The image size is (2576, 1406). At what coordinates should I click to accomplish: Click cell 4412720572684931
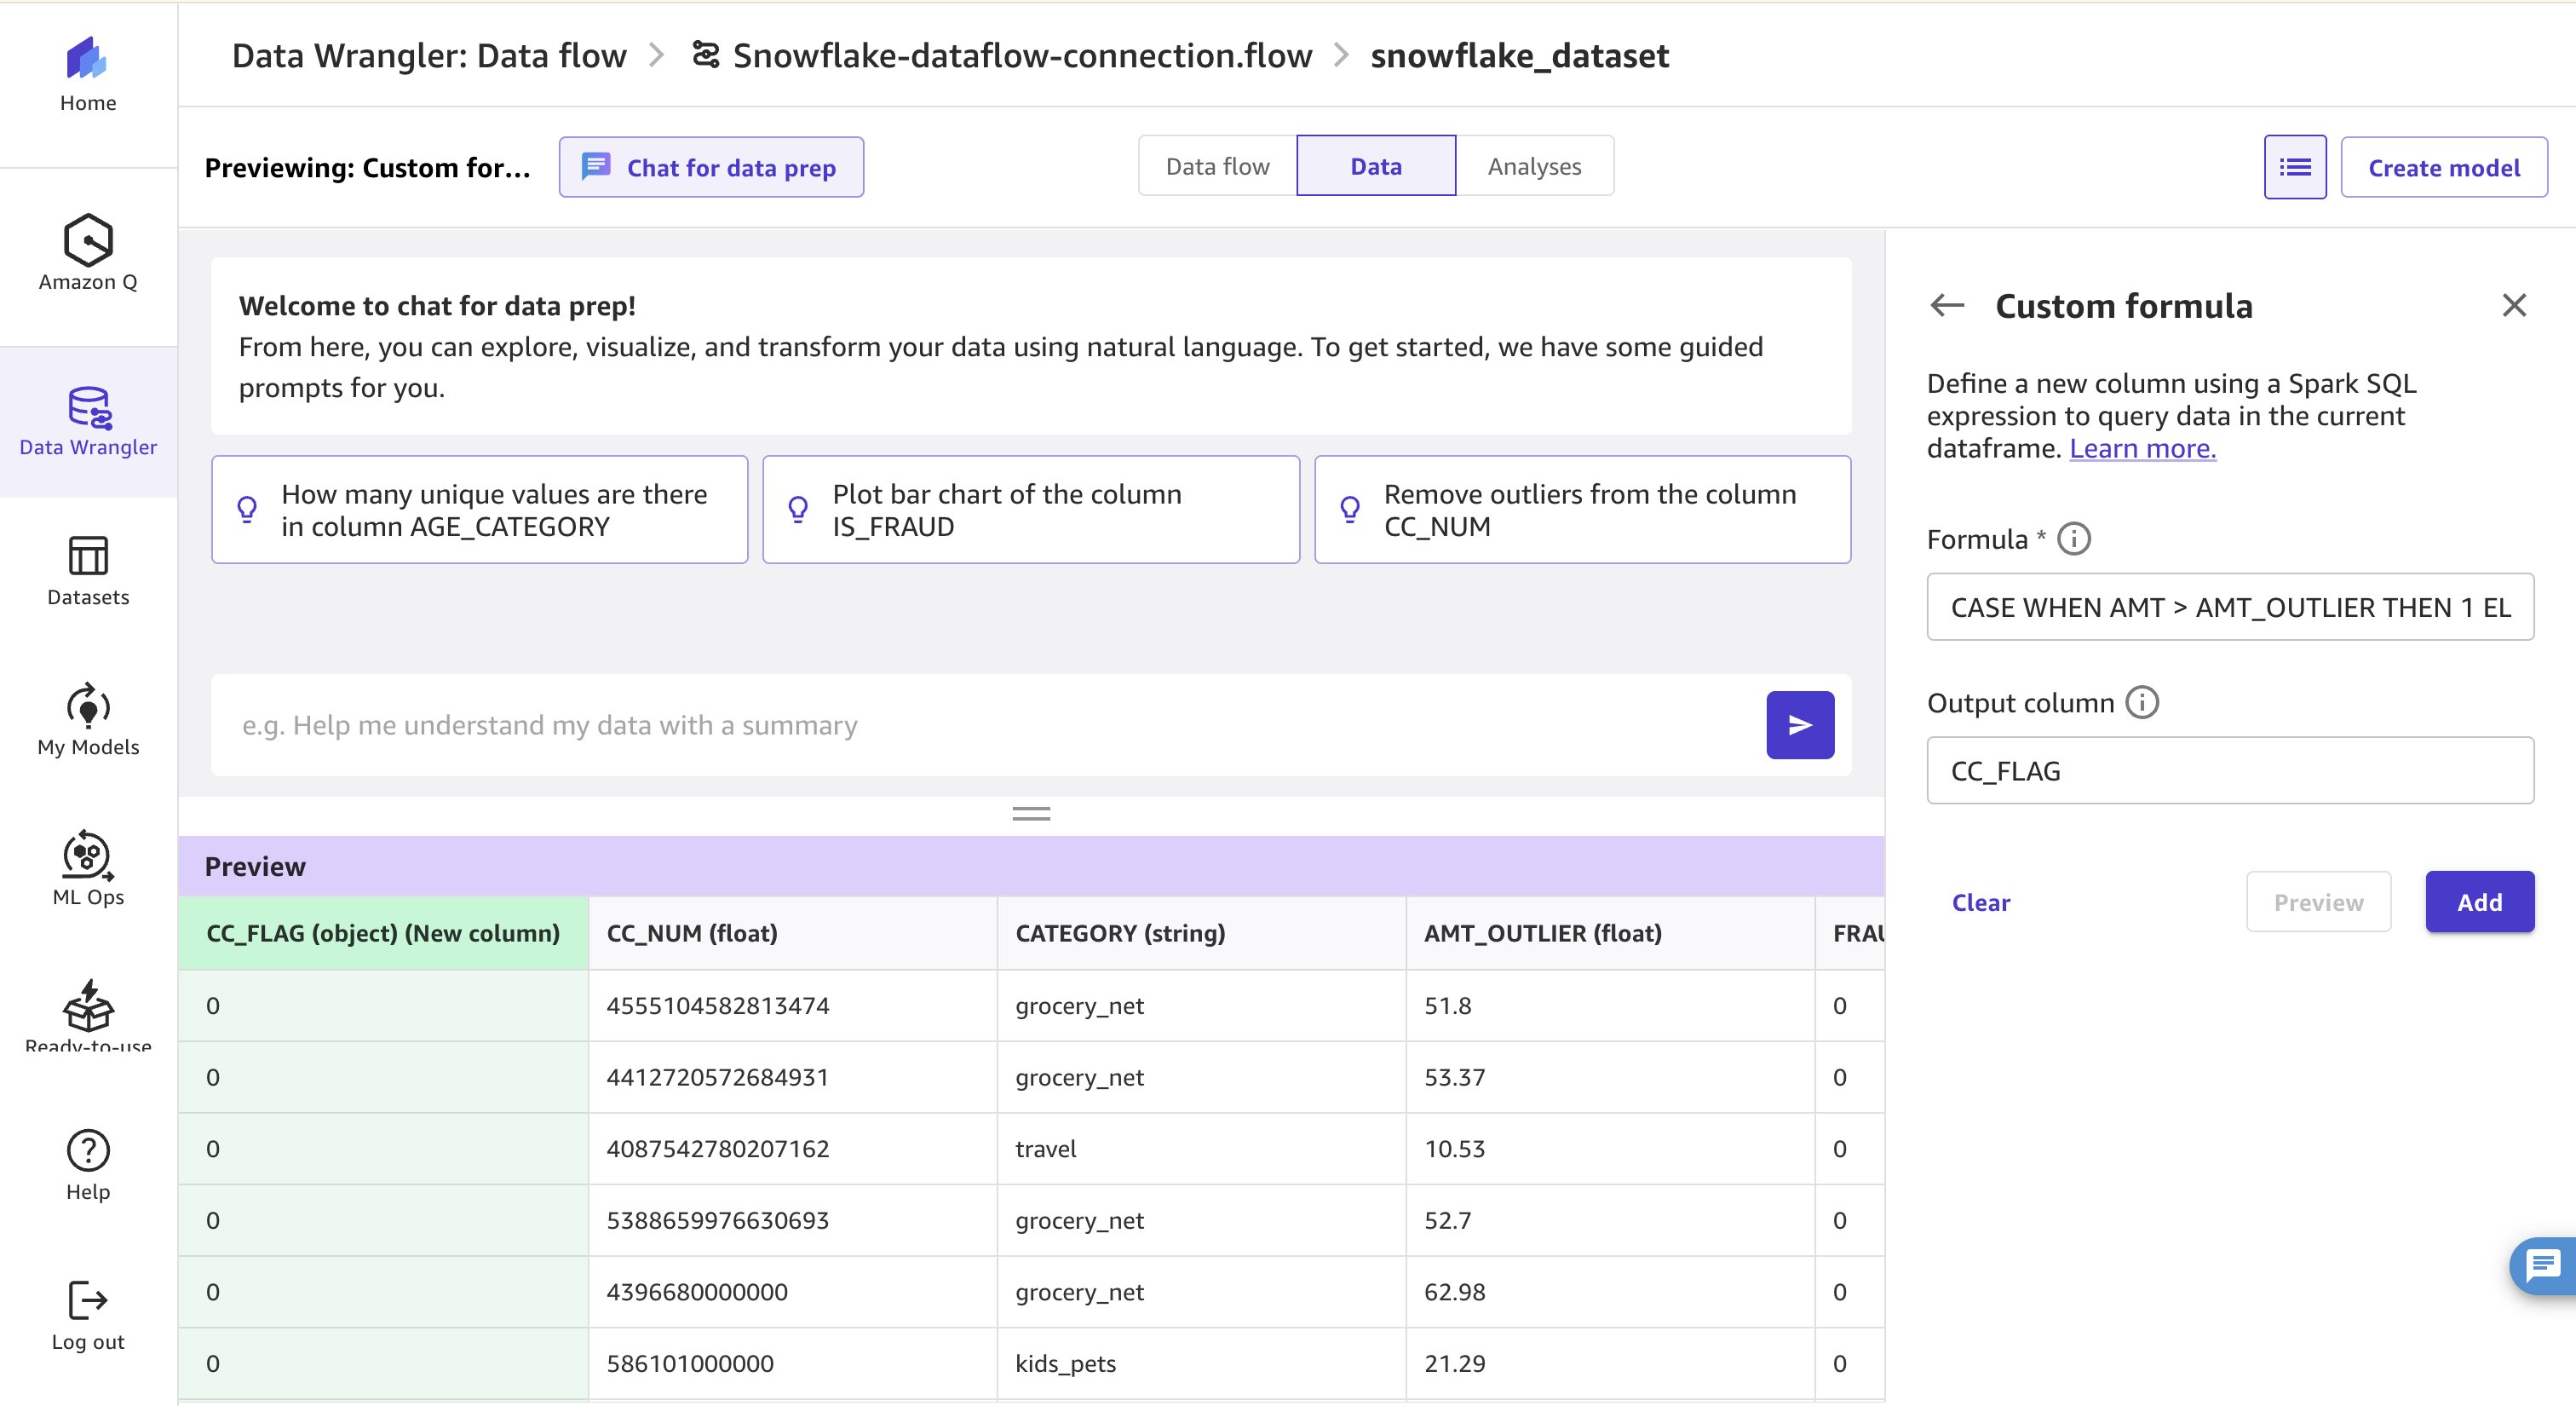click(x=793, y=1077)
